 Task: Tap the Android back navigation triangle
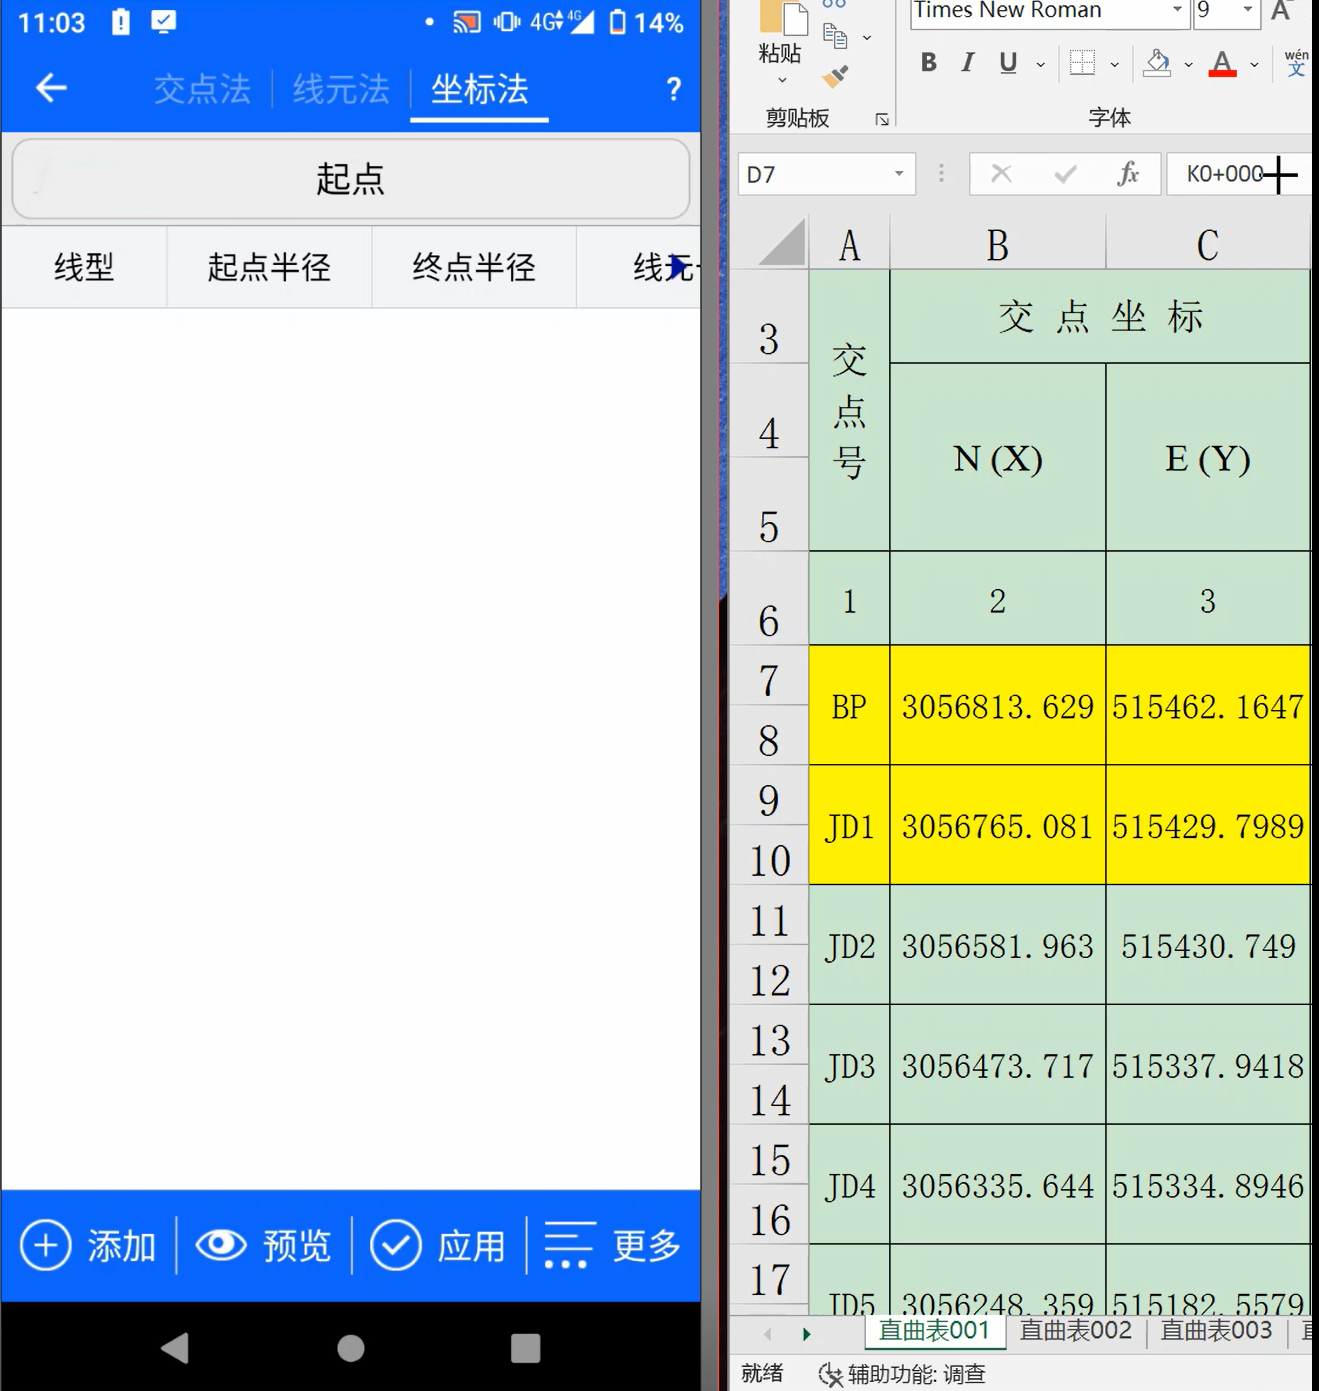[x=175, y=1348]
